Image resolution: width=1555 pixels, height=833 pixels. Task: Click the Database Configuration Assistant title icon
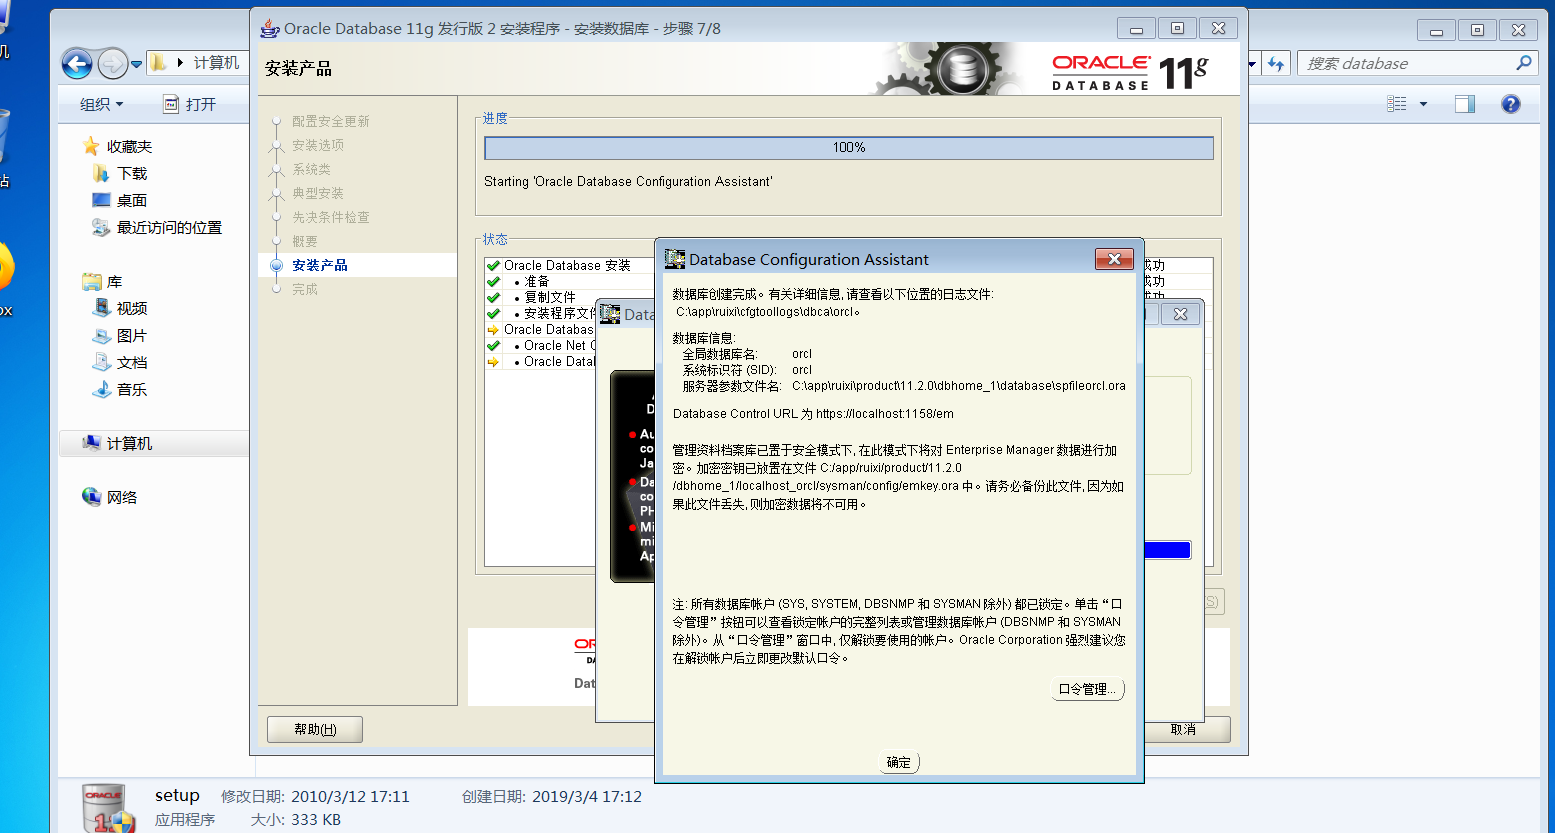[x=675, y=259]
